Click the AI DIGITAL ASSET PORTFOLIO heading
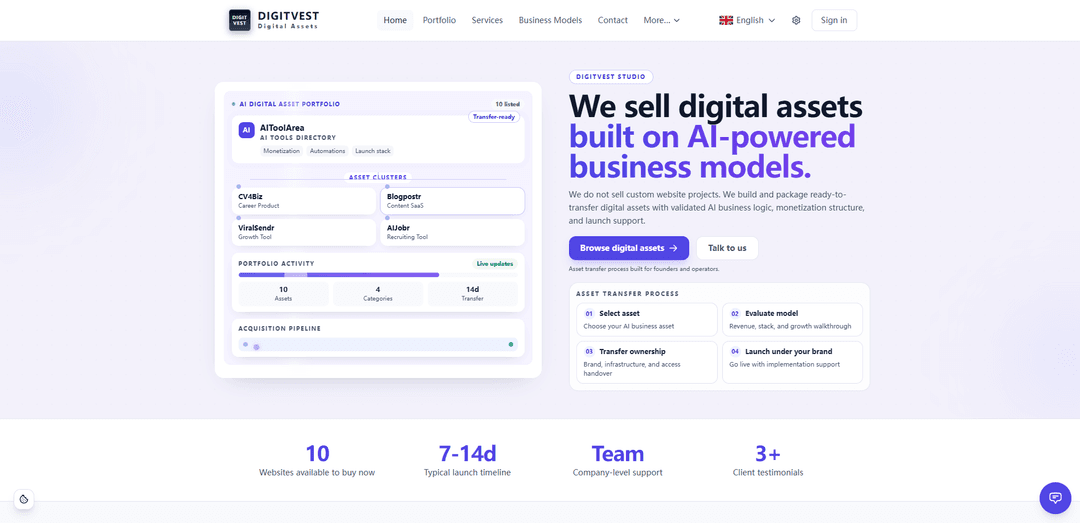Viewport: 1080px width, 523px height. point(289,104)
